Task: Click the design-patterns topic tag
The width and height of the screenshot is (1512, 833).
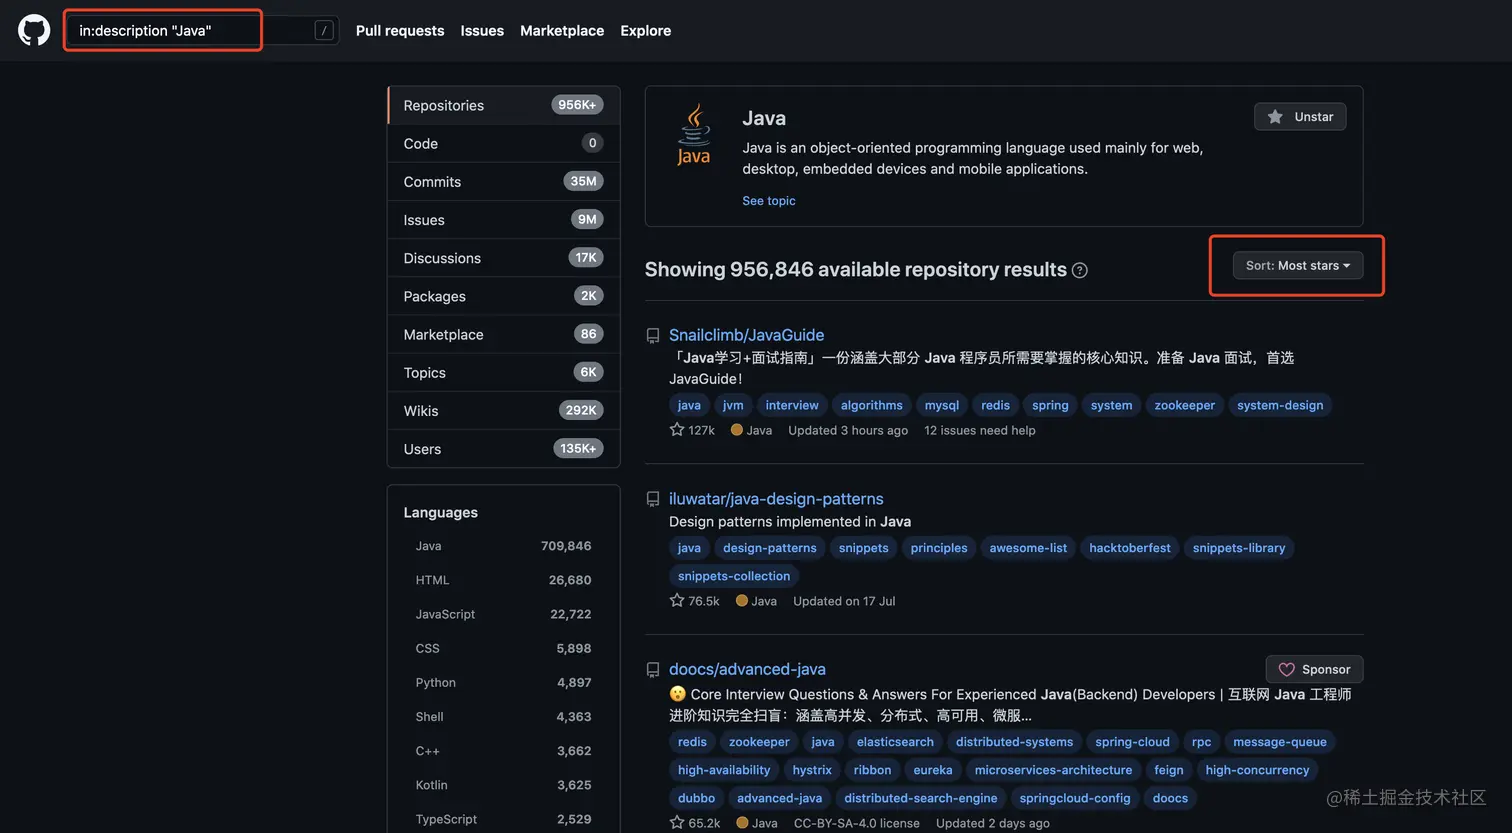Action: (x=769, y=548)
